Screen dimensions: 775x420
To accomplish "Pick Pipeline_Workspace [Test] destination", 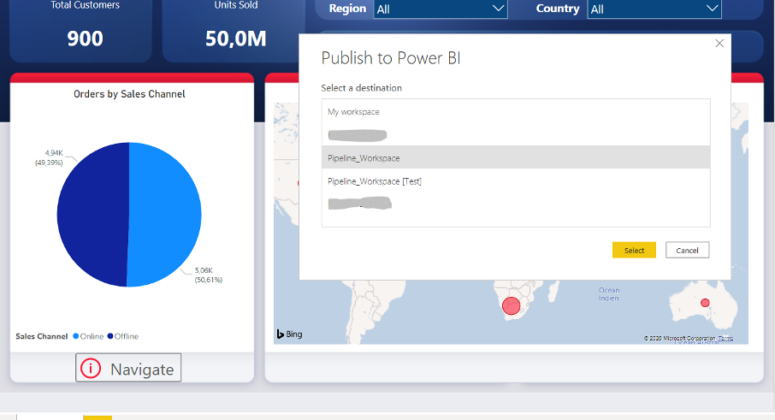I will coord(515,181).
